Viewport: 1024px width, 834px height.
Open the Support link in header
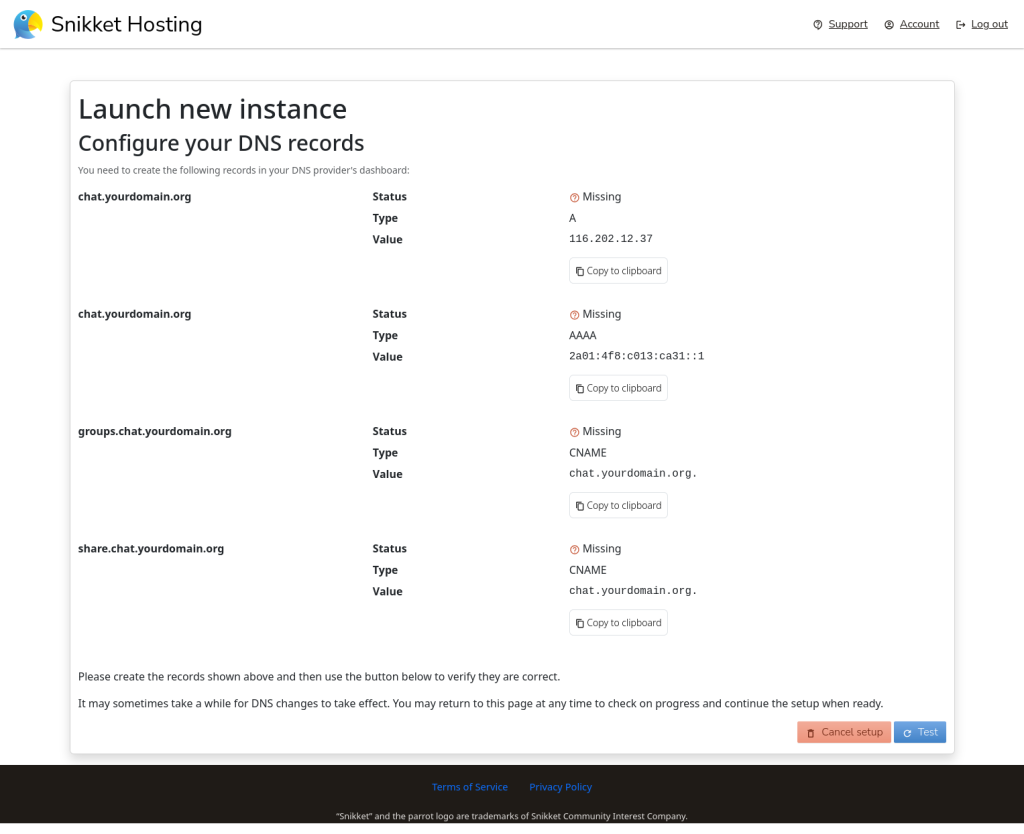[847, 24]
